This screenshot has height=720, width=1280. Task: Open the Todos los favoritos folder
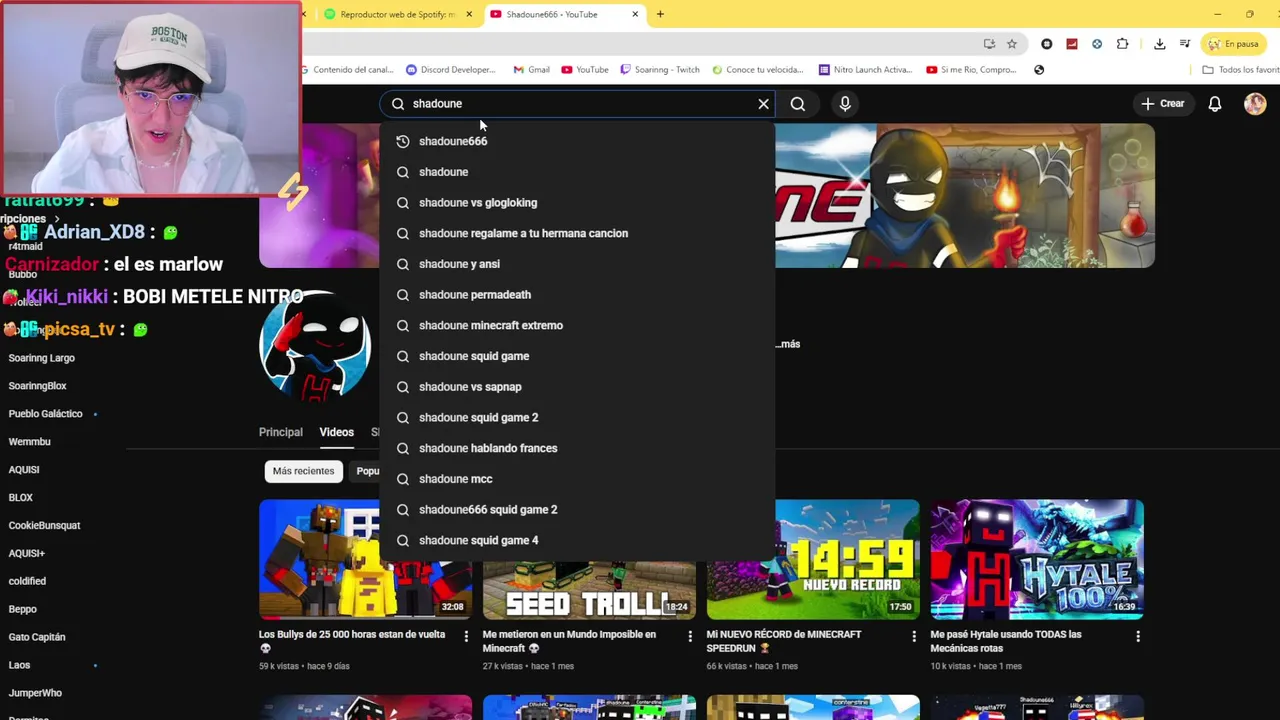1241,70
